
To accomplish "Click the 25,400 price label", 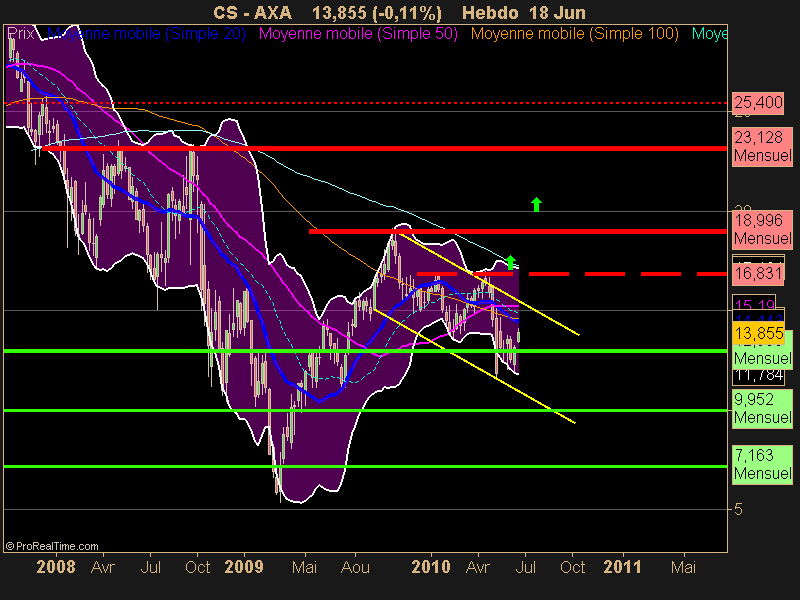I will [758, 103].
